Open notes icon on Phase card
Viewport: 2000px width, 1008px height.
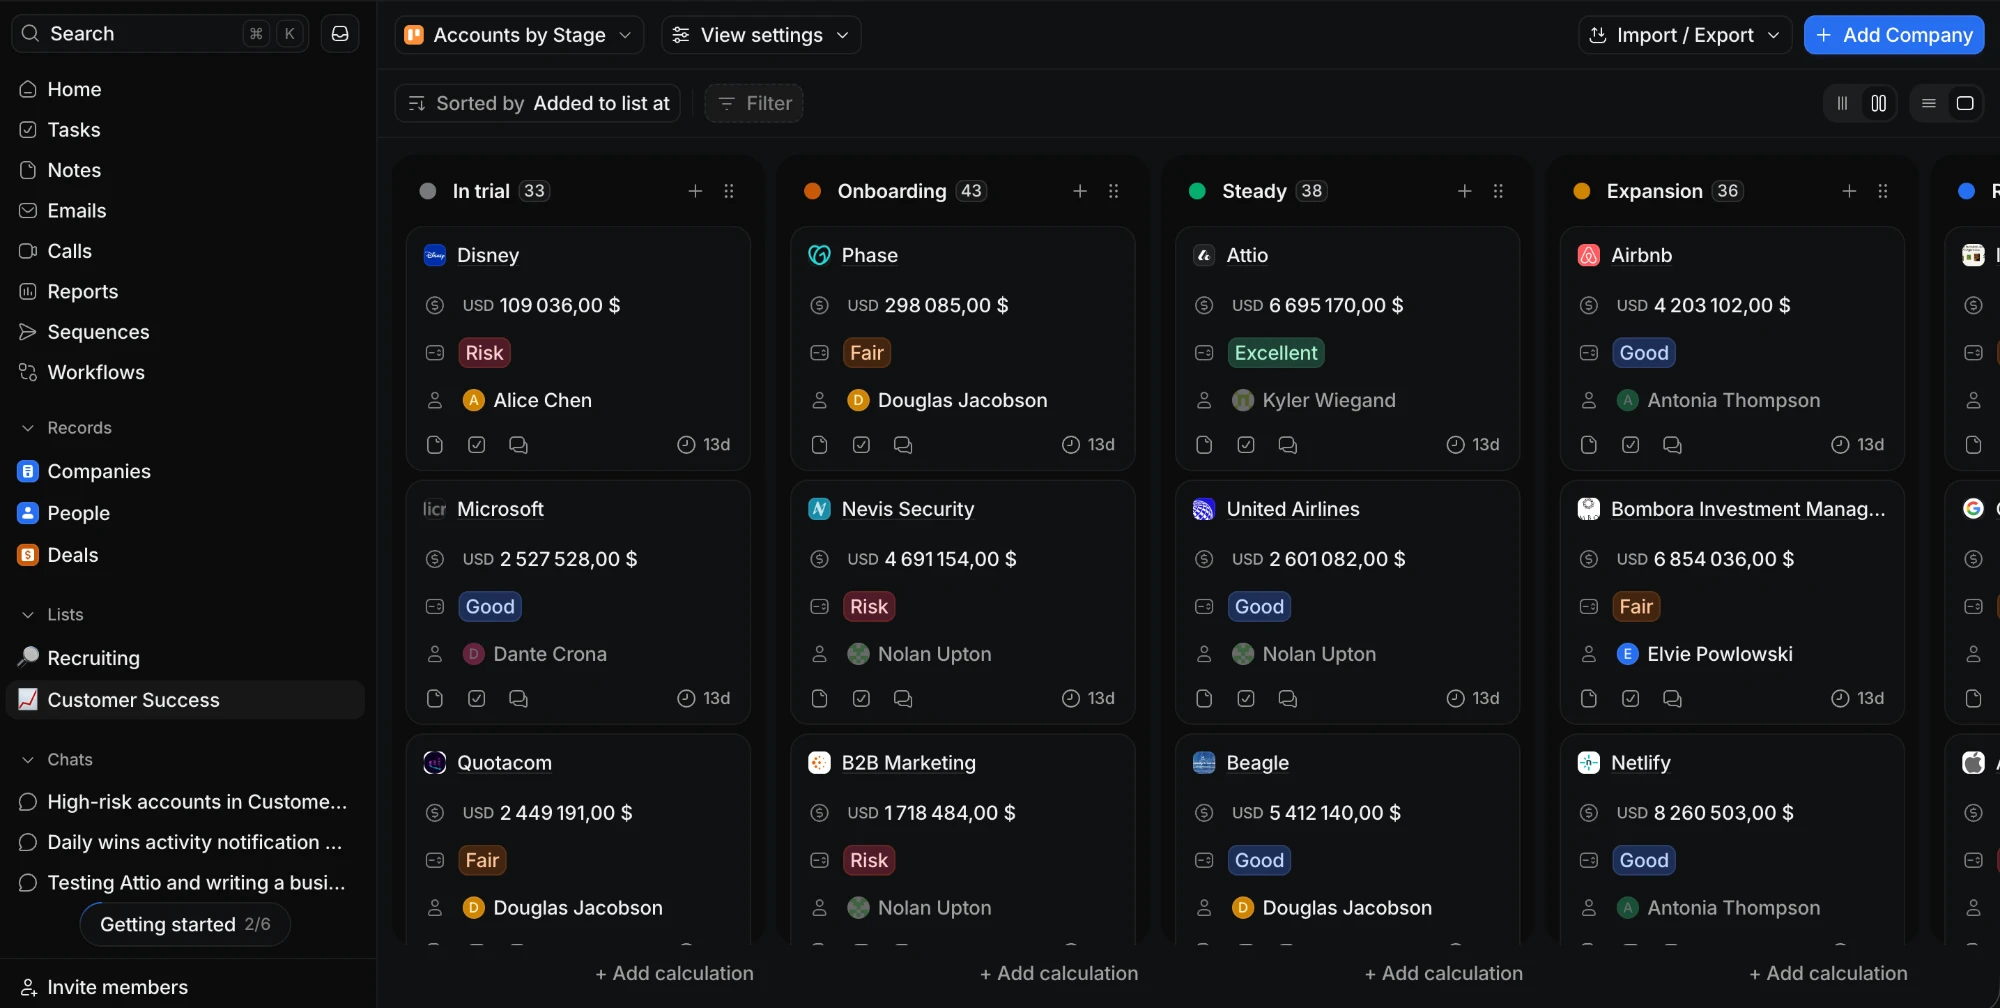pyautogui.click(x=820, y=445)
